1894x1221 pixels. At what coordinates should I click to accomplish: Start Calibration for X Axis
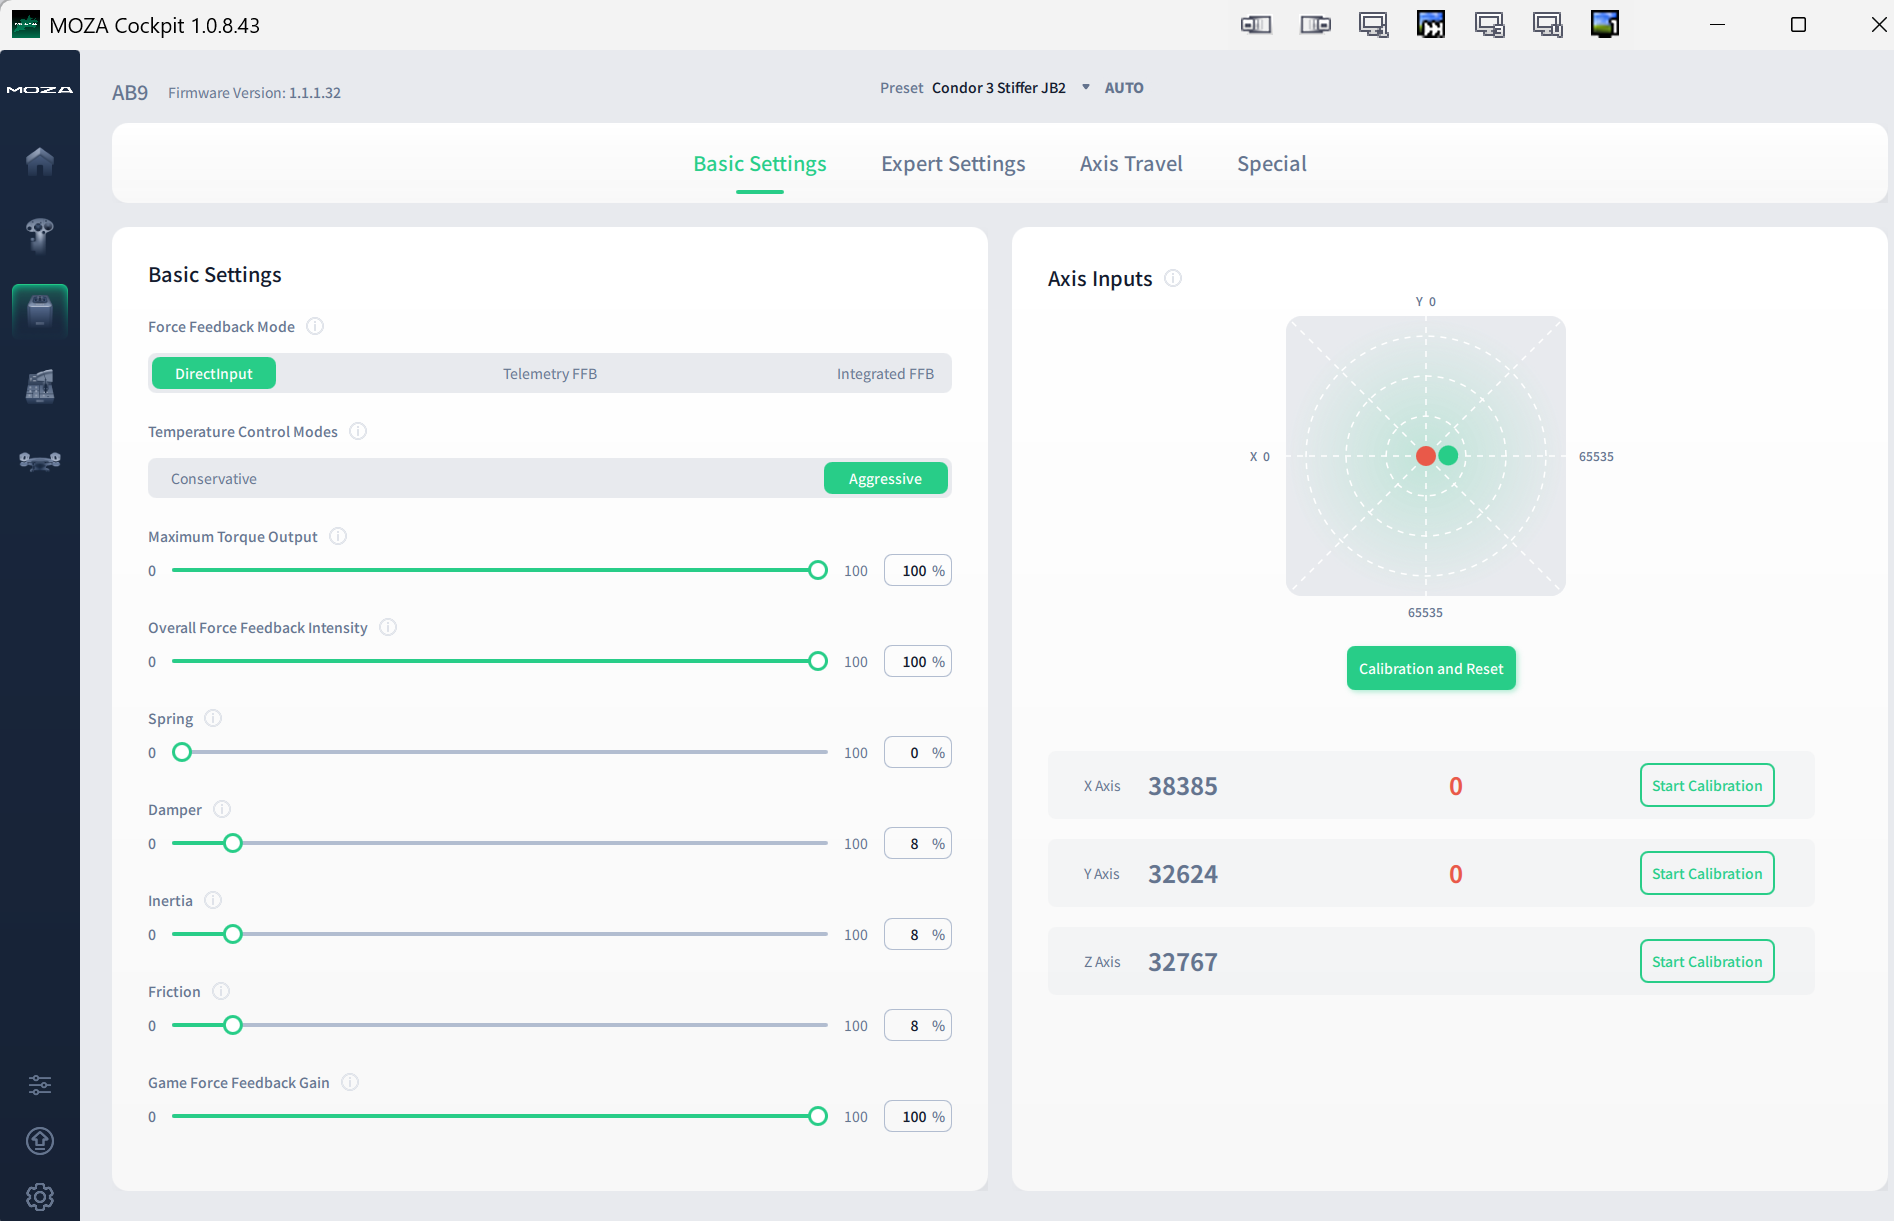pyautogui.click(x=1707, y=785)
